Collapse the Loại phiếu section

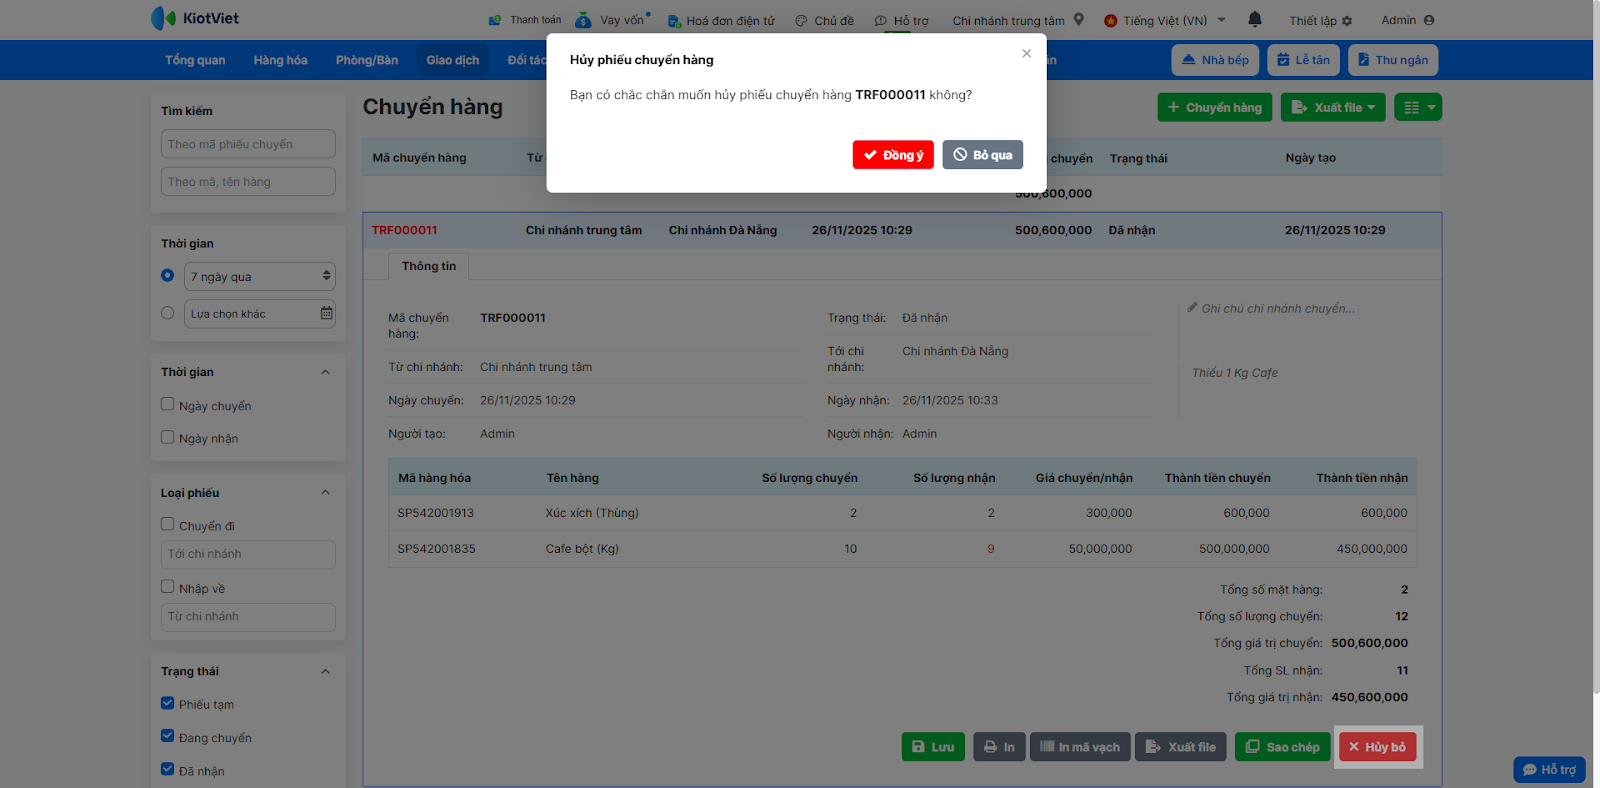pyautogui.click(x=325, y=492)
